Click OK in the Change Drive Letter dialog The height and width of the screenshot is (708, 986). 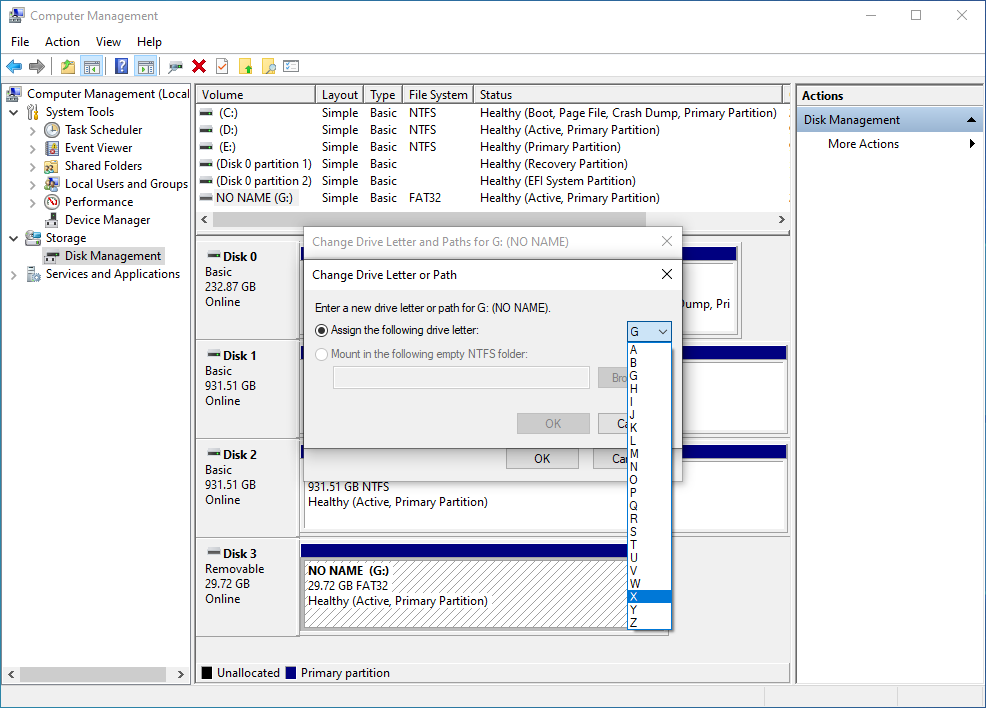[x=553, y=423]
